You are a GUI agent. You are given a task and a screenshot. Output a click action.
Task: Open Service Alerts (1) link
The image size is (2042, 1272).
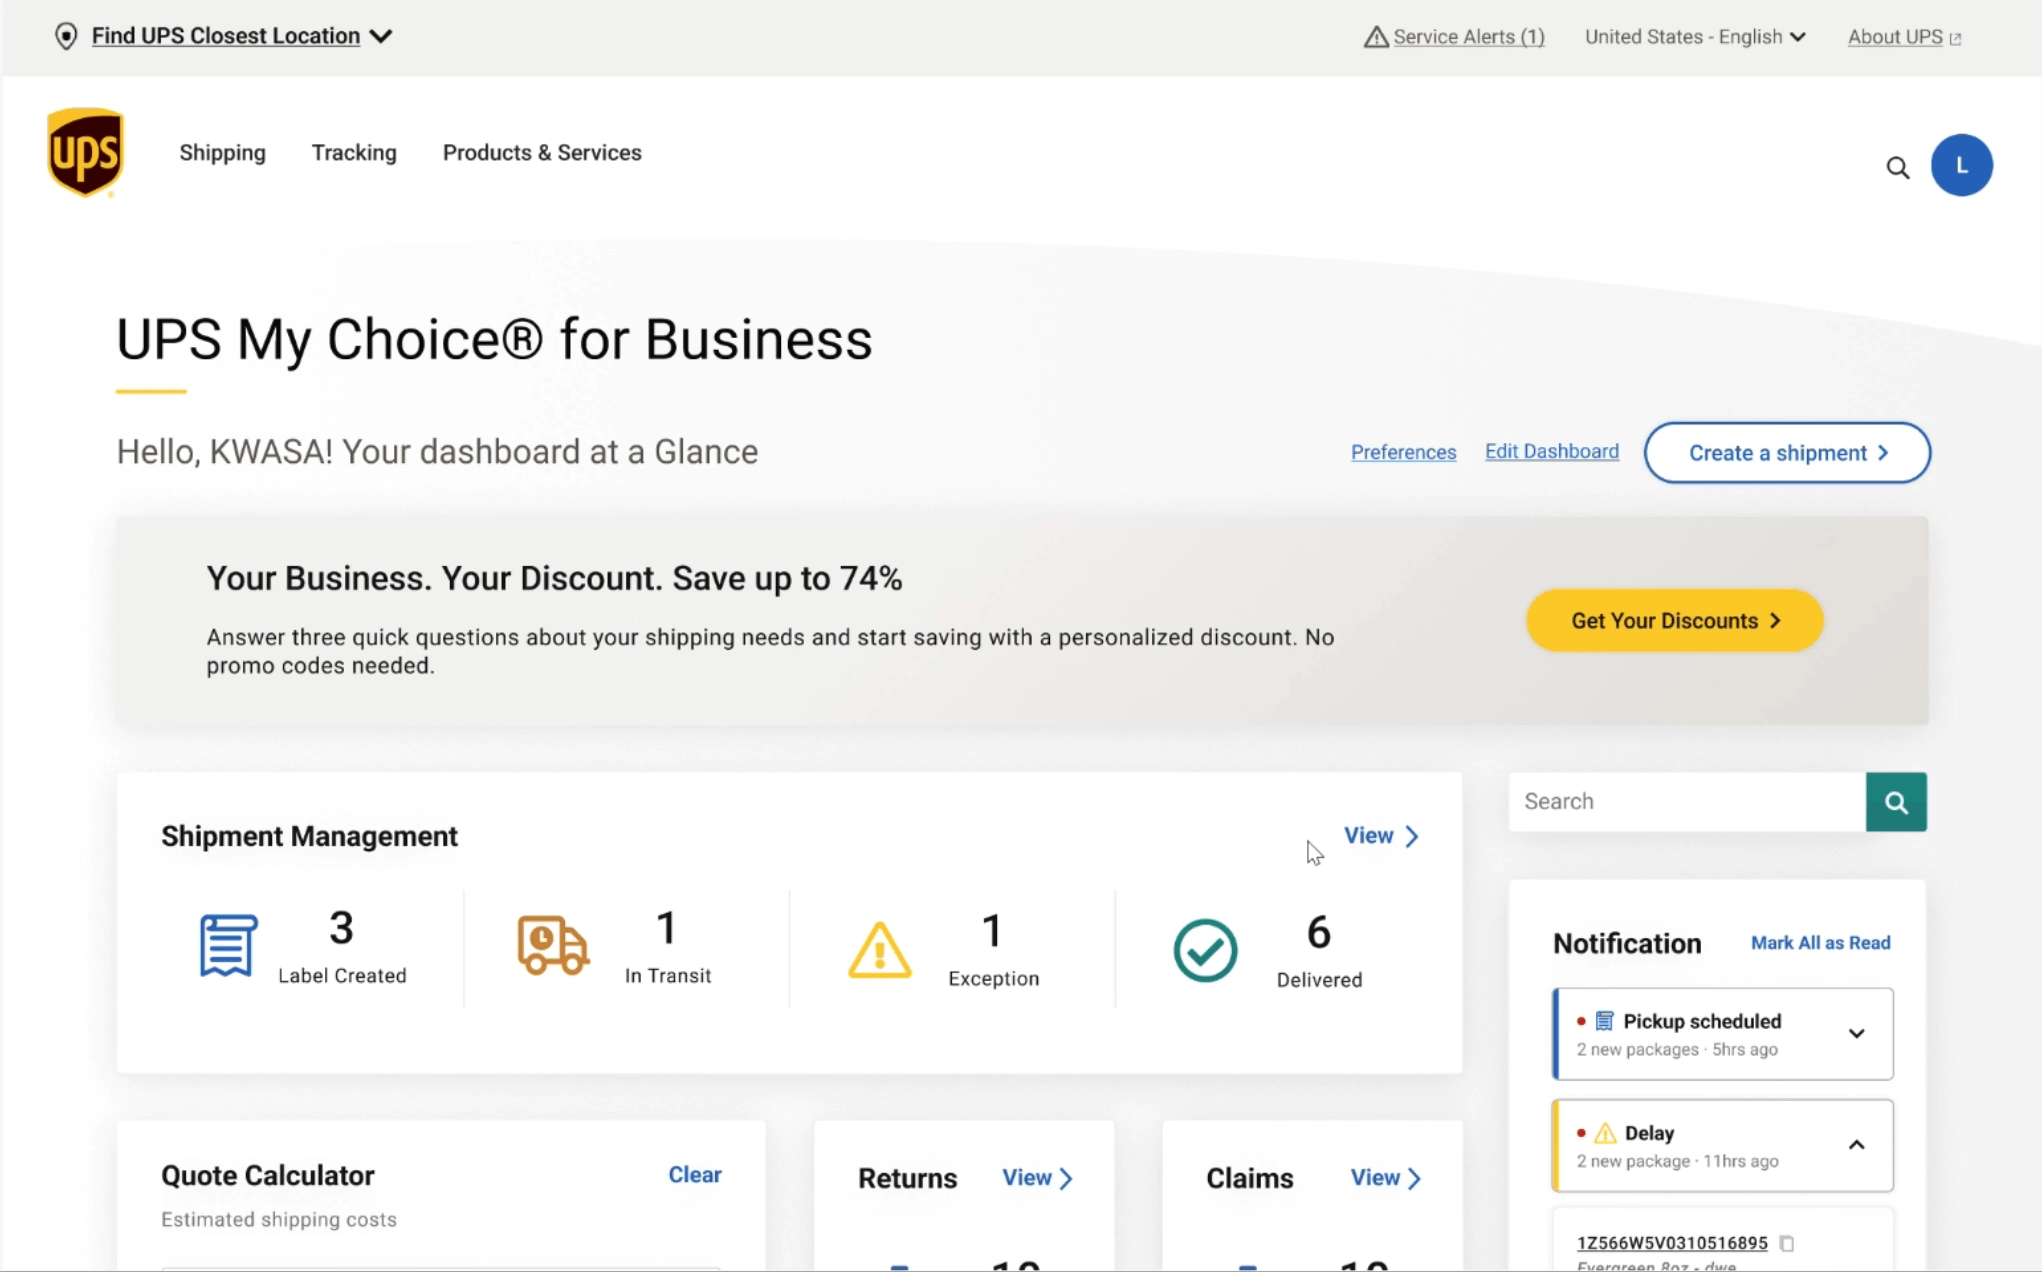[1468, 37]
